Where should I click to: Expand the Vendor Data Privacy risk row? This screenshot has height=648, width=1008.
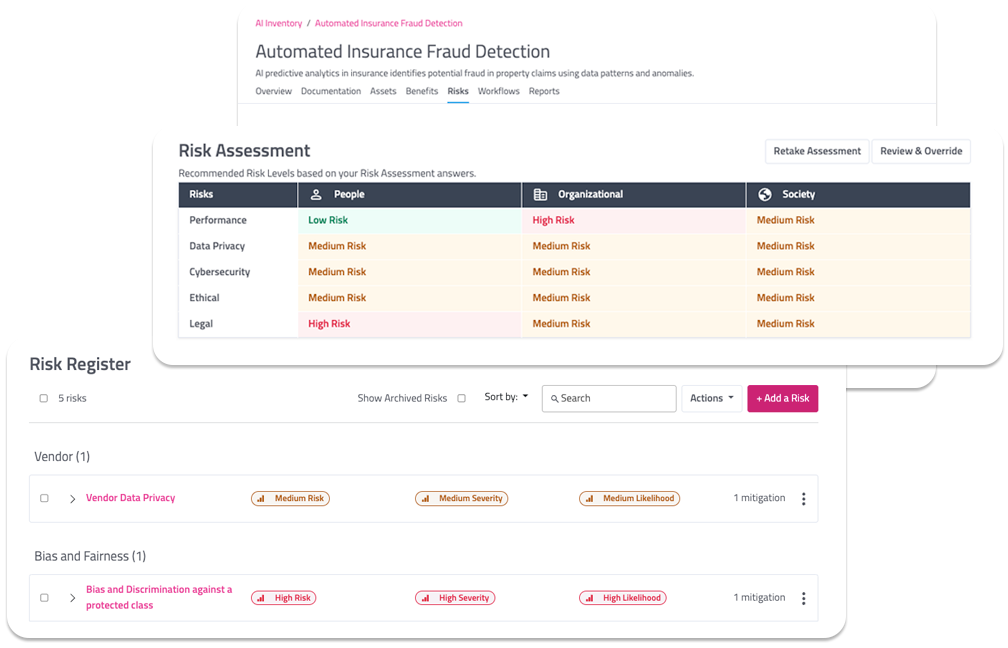[x=73, y=499]
